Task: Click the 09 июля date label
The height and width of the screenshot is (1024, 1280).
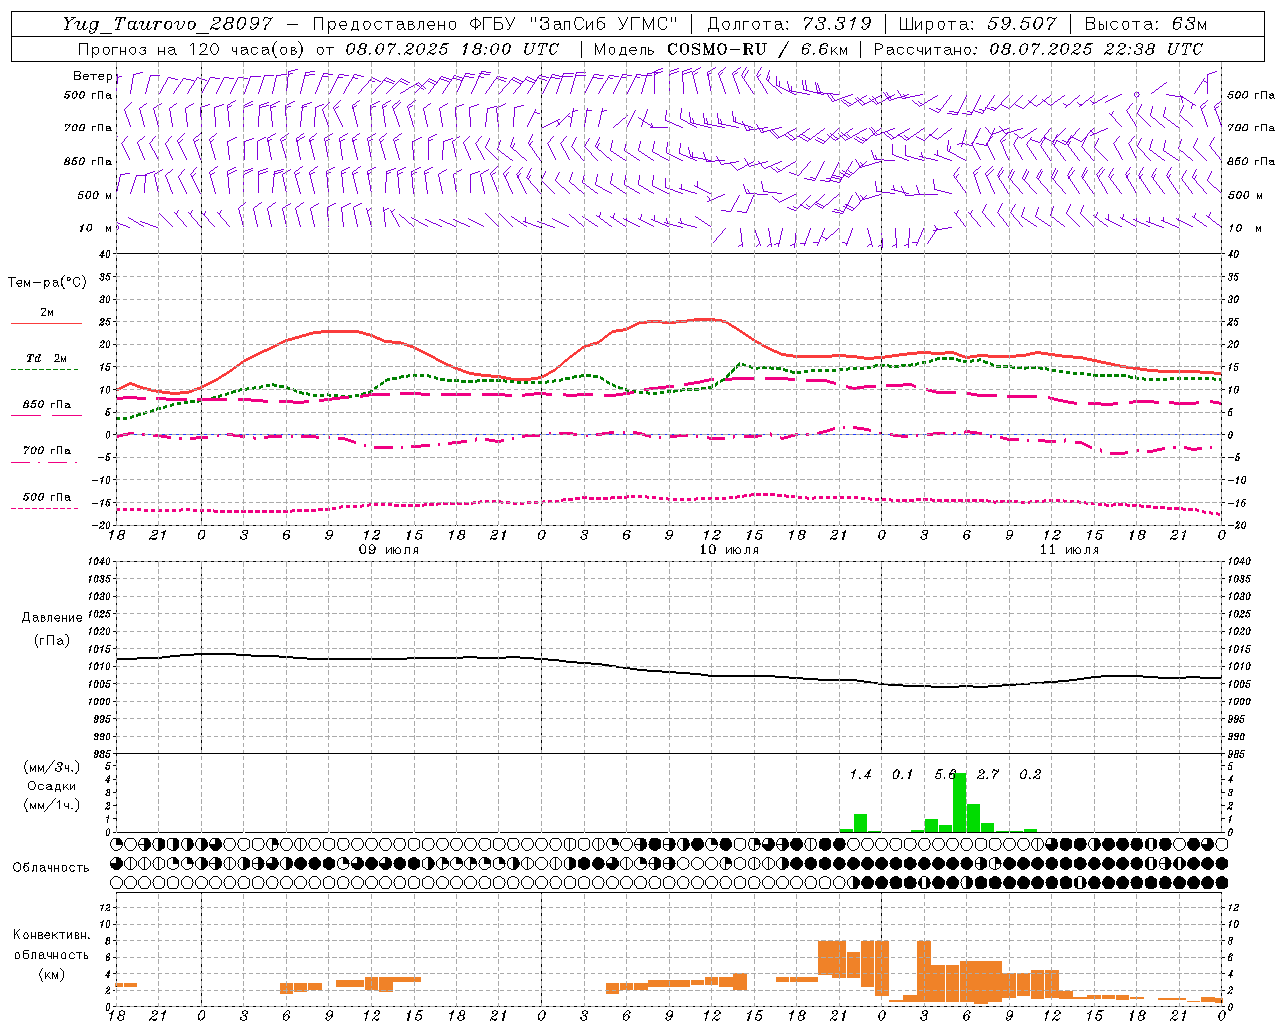Action: (389, 550)
